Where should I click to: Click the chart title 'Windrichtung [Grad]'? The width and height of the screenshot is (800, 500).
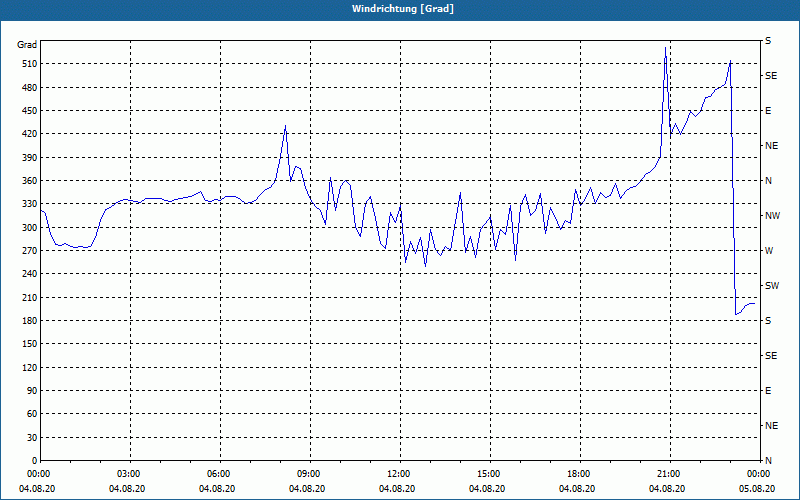tap(403, 9)
